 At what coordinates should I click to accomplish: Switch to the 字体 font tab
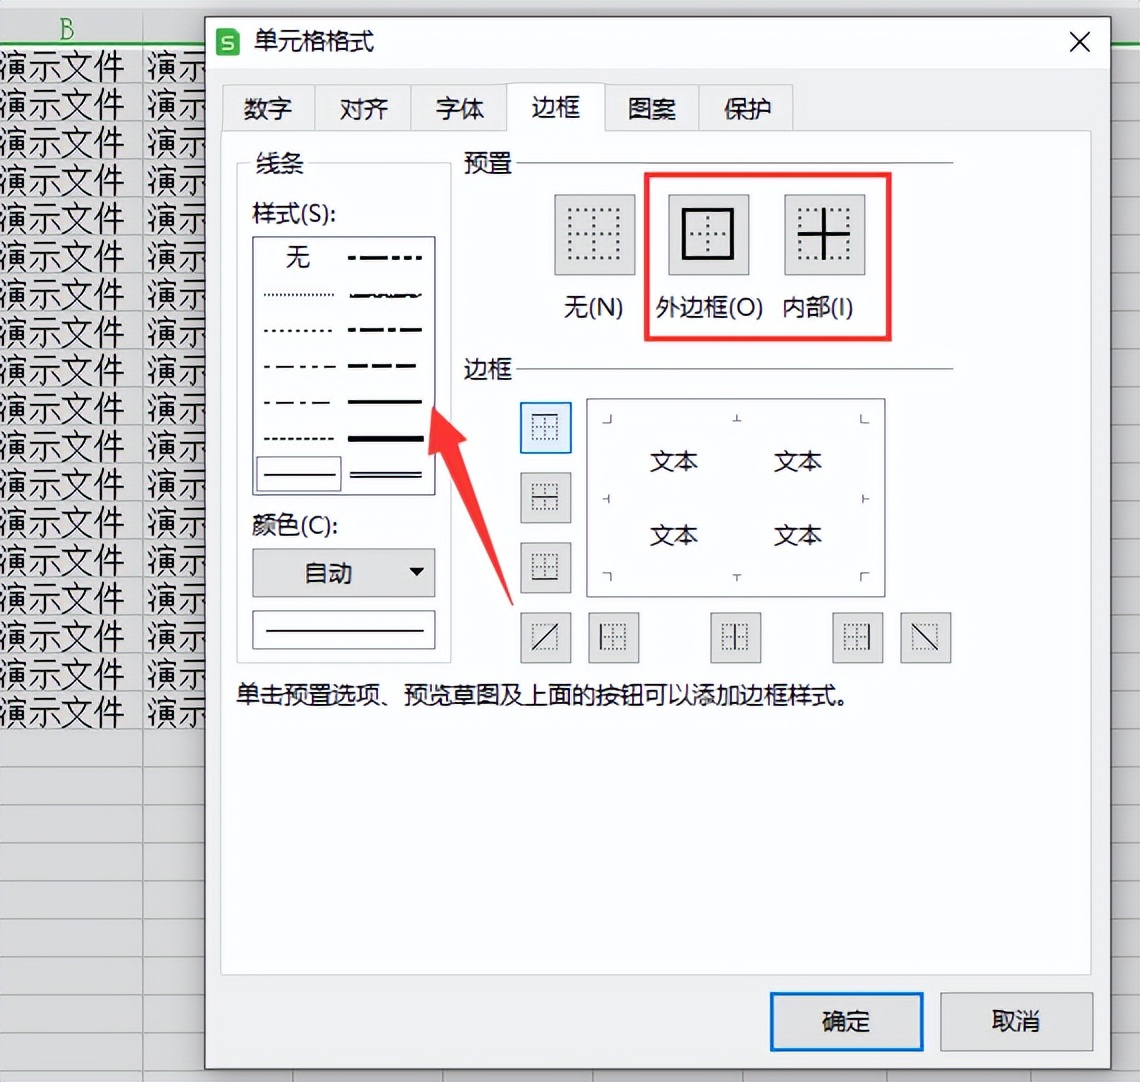tap(459, 108)
